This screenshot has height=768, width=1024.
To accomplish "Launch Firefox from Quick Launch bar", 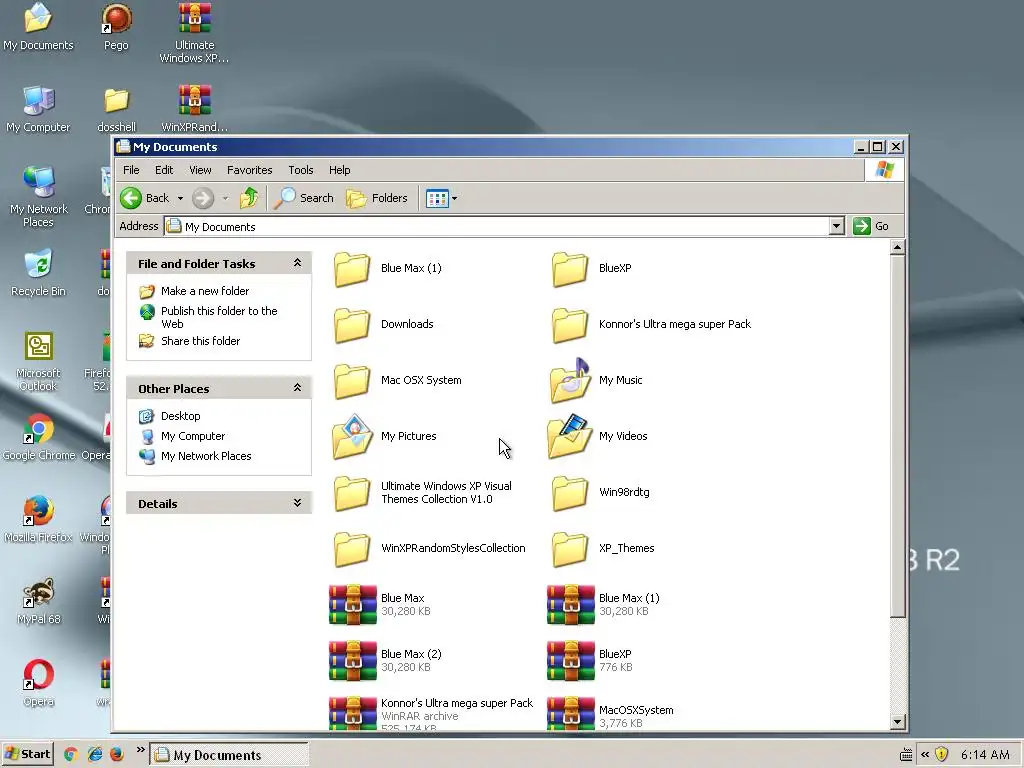I will pos(117,754).
